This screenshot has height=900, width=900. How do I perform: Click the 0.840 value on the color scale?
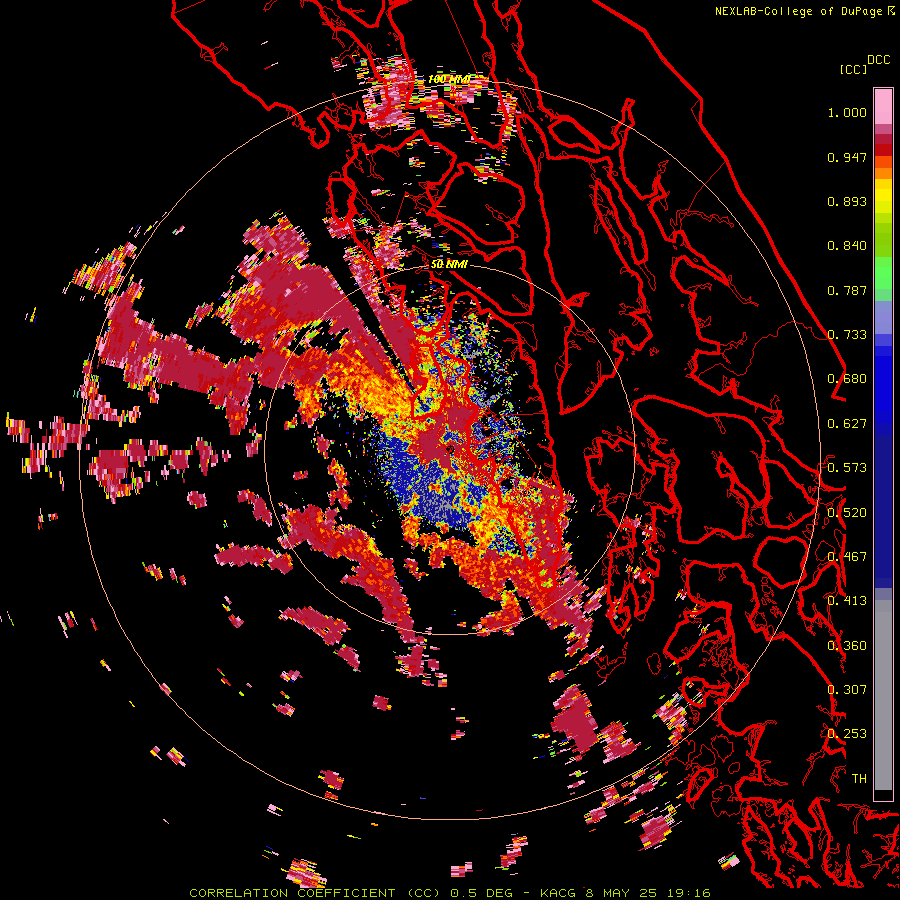pyautogui.click(x=847, y=246)
